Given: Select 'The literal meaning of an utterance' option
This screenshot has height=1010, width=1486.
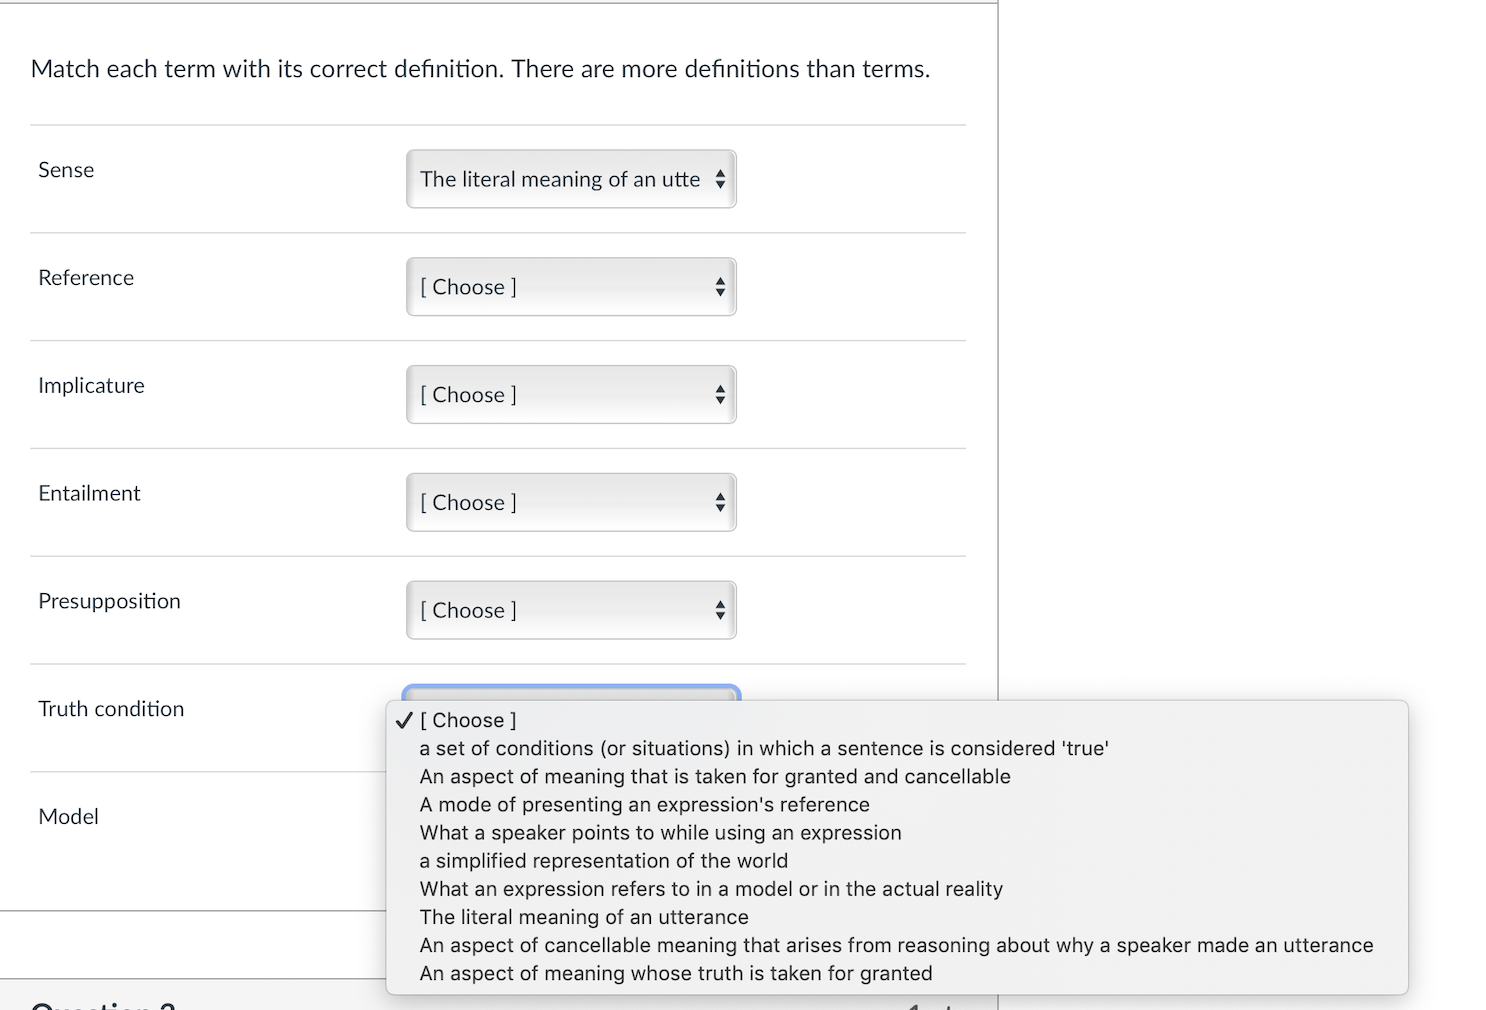Looking at the screenshot, I should click(584, 917).
